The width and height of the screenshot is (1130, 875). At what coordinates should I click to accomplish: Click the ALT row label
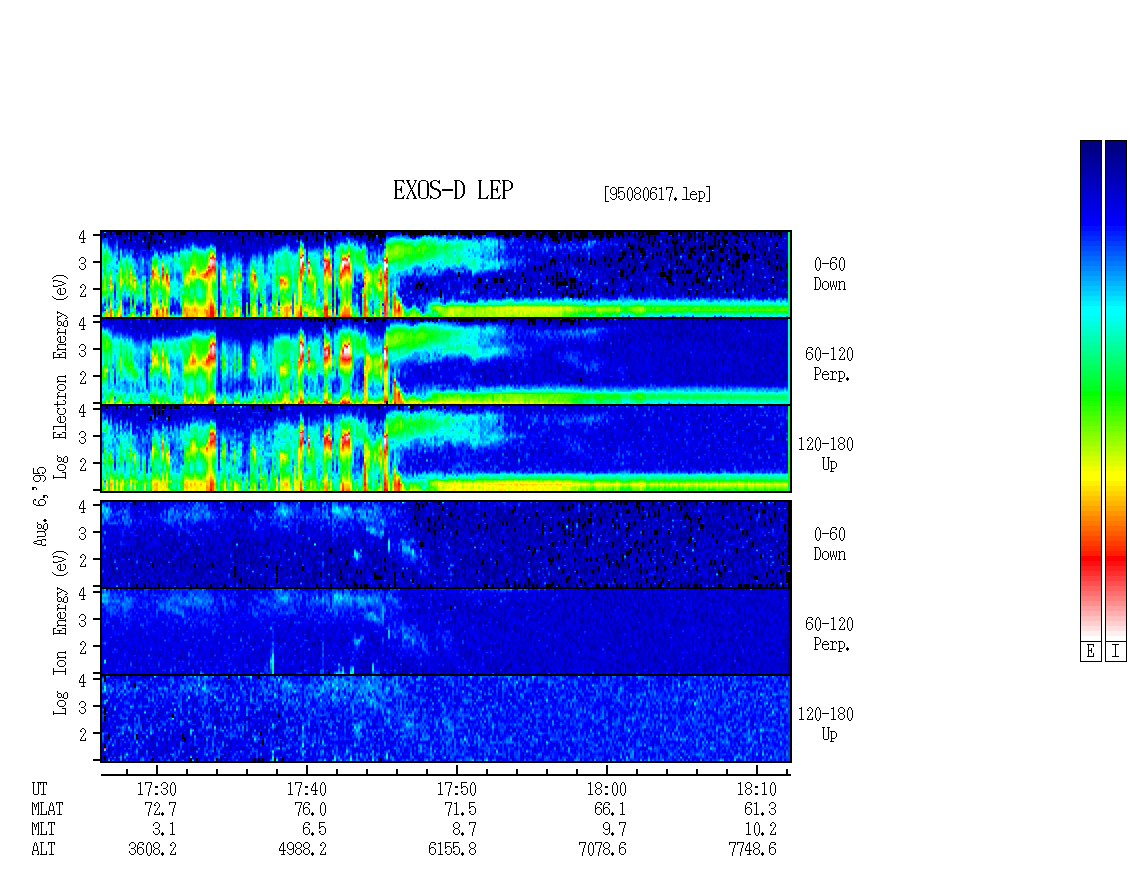[43, 850]
